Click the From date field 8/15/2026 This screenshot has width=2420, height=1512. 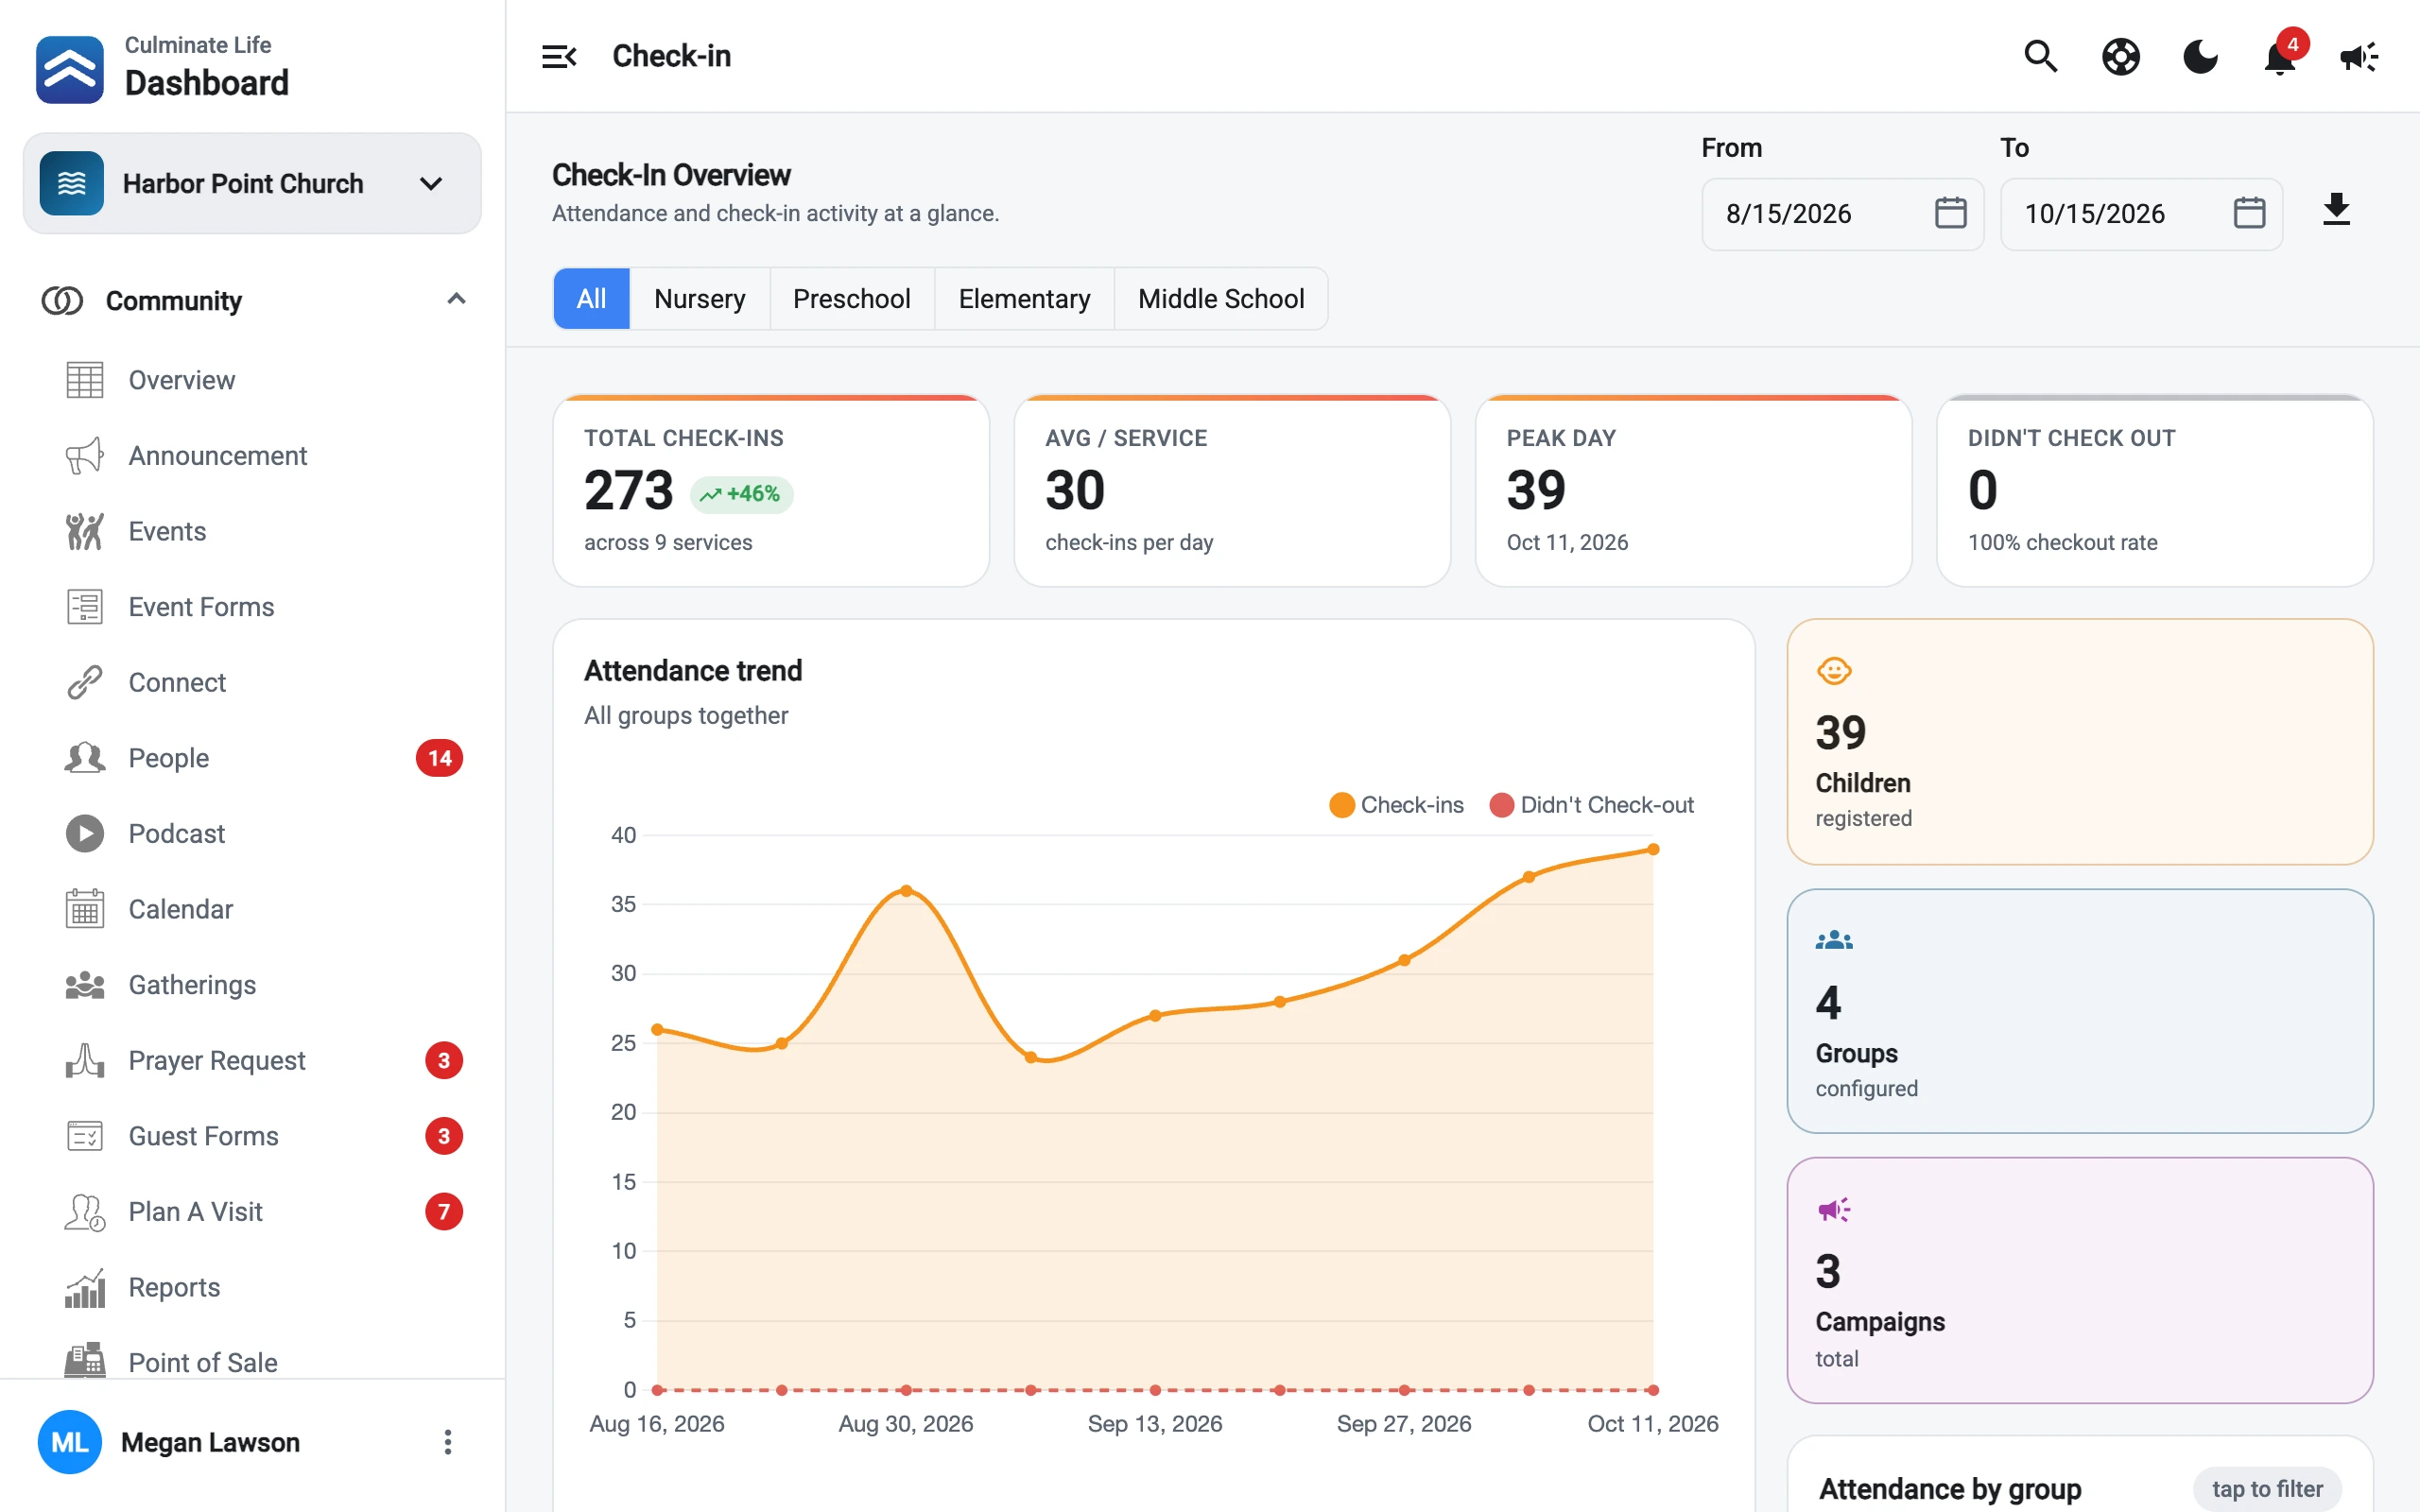[x=1842, y=214]
